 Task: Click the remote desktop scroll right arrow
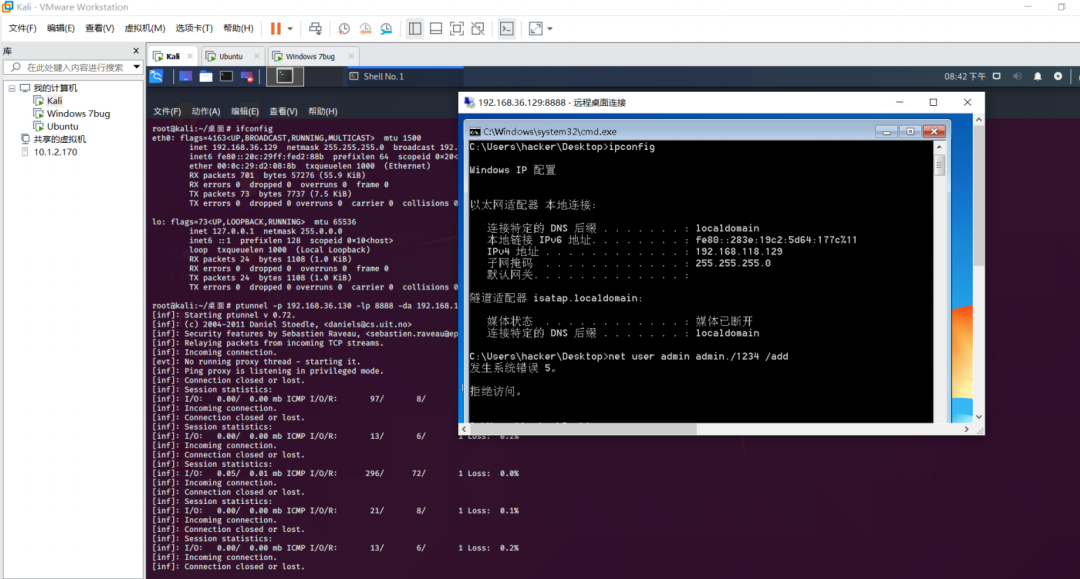[966, 429]
